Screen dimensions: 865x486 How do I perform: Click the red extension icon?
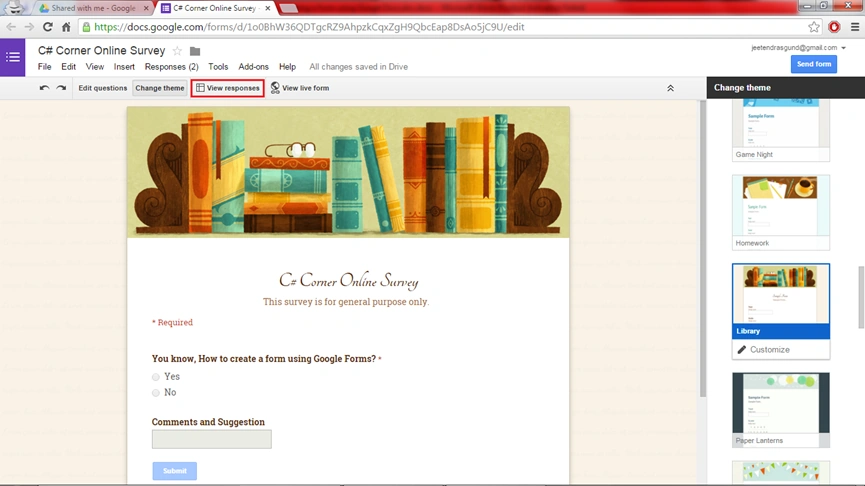click(834, 26)
